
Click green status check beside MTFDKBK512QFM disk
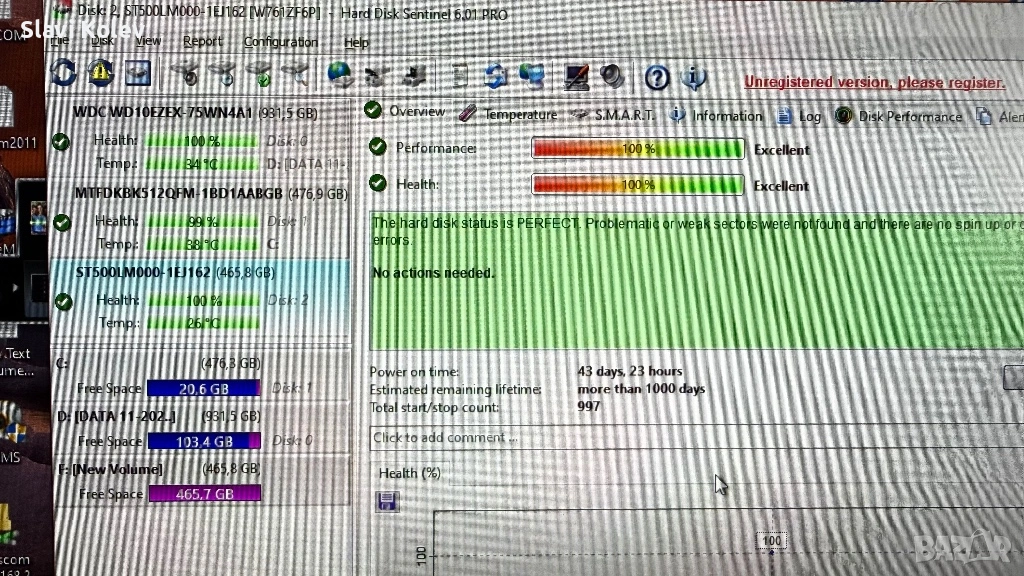click(x=62, y=223)
